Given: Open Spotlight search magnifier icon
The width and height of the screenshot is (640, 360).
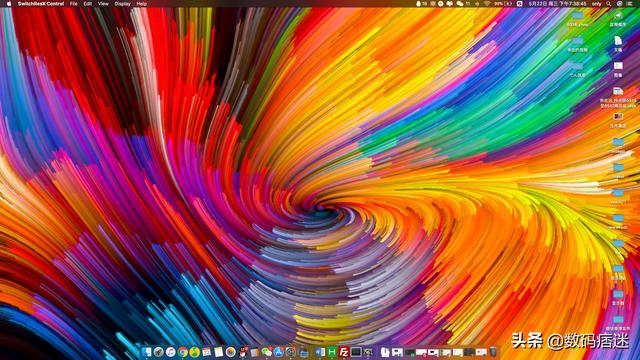Looking at the screenshot, I should click(608, 4).
